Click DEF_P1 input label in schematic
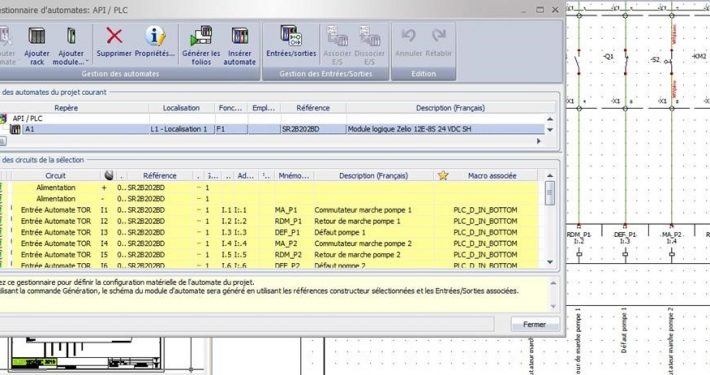The image size is (710, 375). tap(625, 235)
